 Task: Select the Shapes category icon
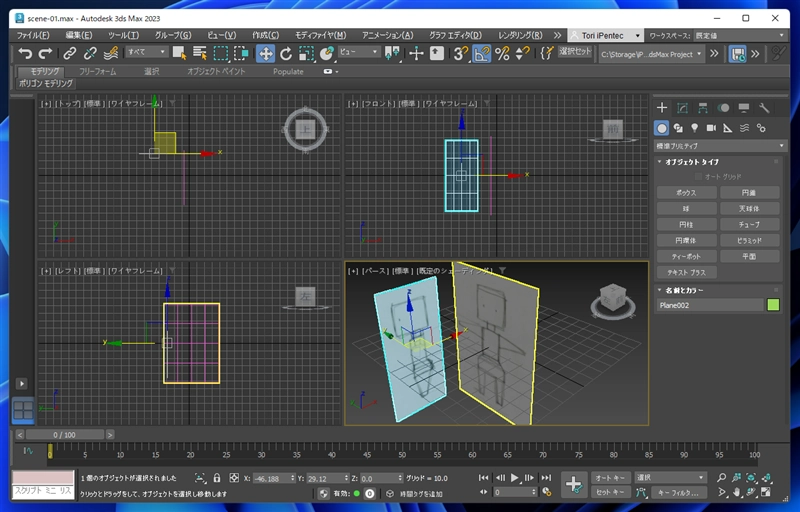678,128
